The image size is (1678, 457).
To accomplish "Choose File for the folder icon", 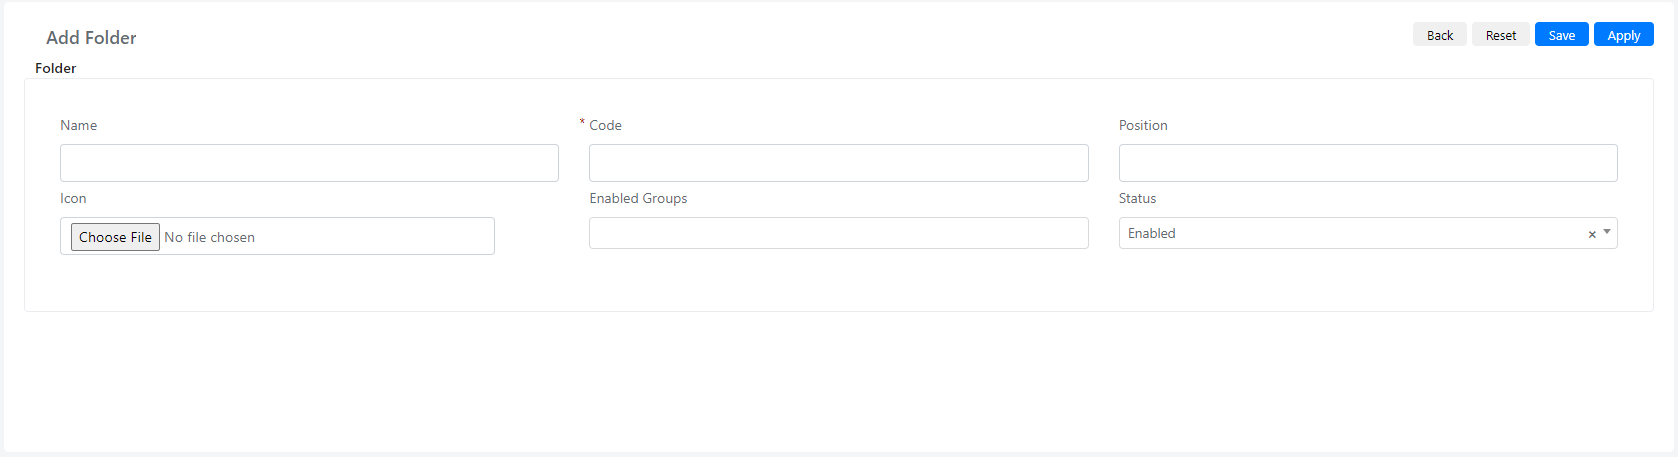I will (x=115, y=237).
